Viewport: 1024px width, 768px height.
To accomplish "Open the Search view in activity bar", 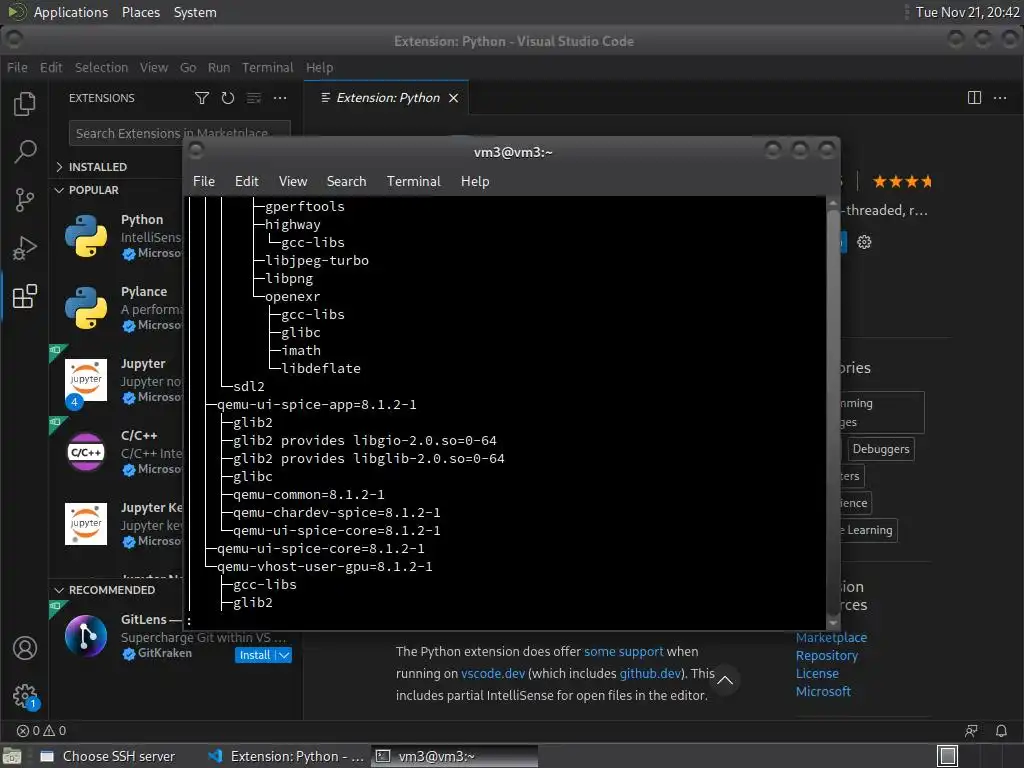I will (x=25, y=152).
